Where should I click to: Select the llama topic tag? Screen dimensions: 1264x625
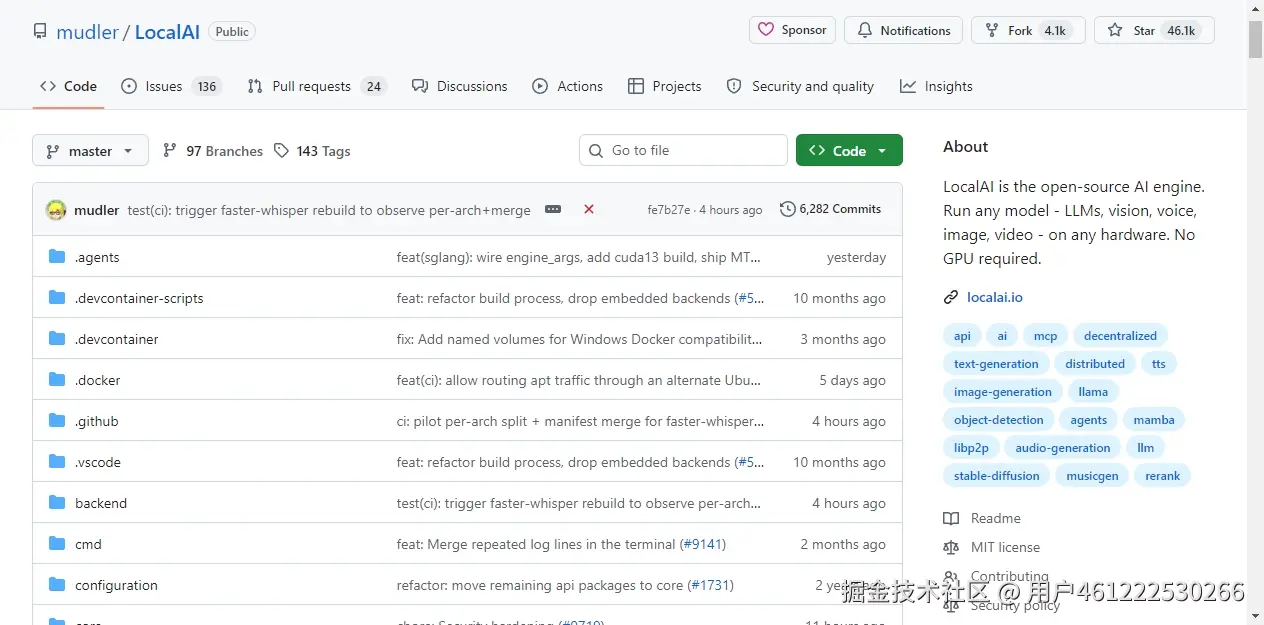click(x=1093, y=392)
